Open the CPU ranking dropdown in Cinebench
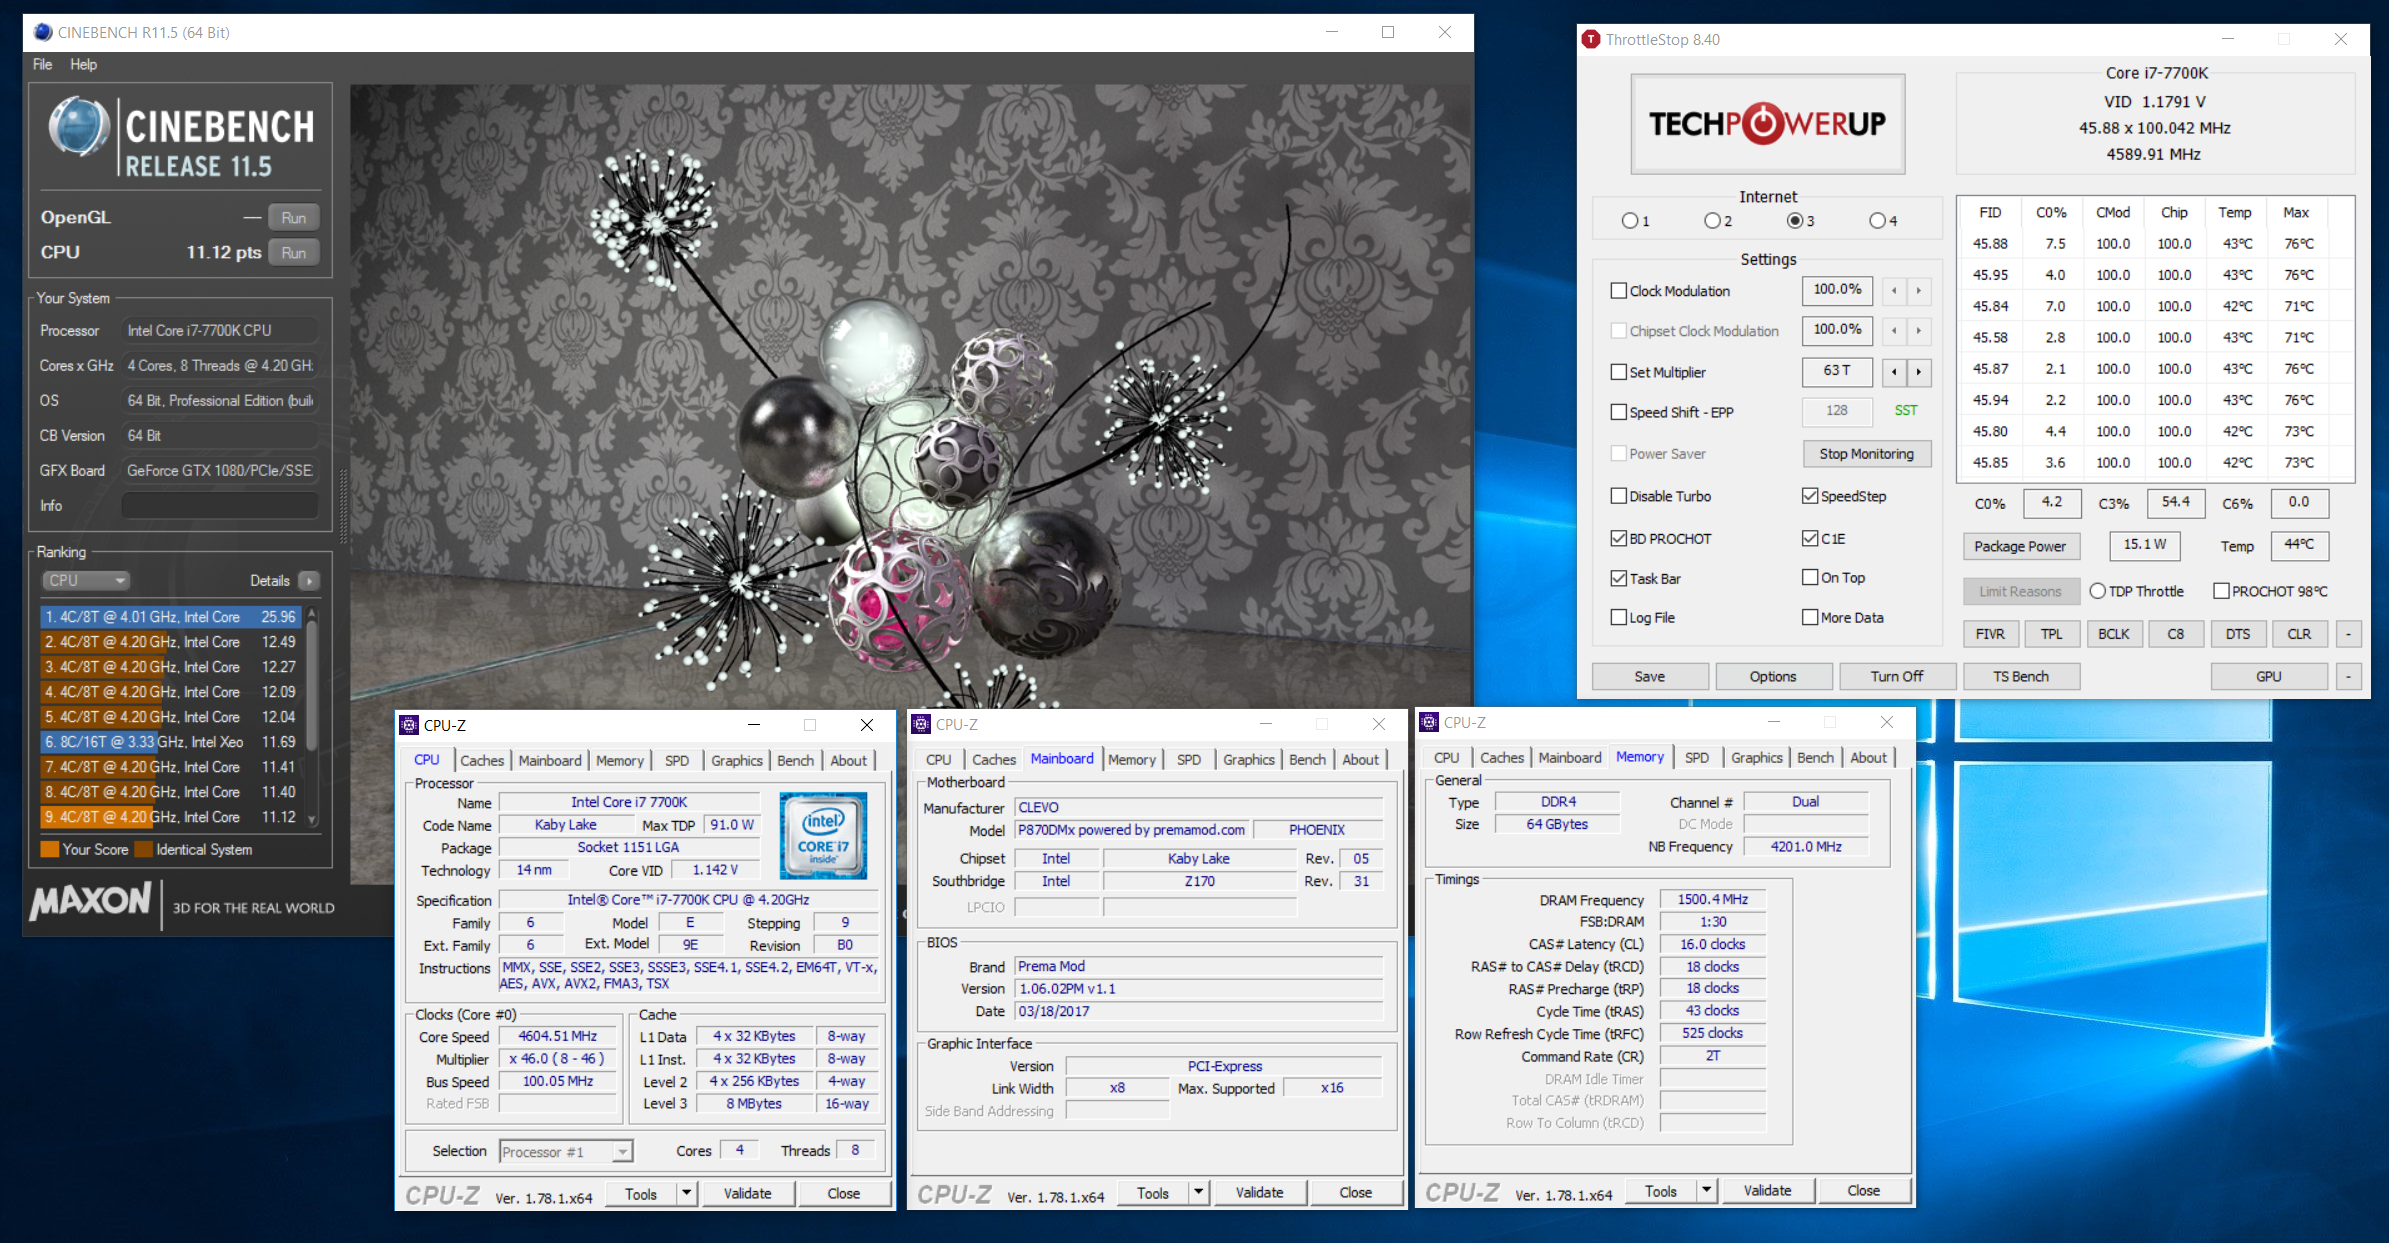The width and height of the screenshot is (2389, 1243). coord(86,581)
